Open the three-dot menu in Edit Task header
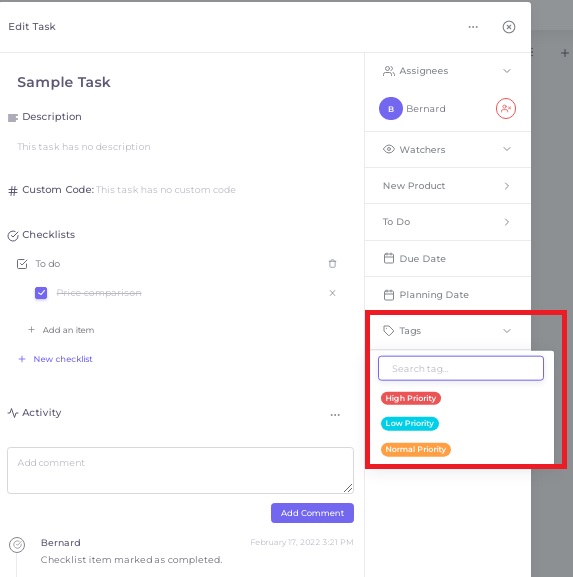This screenshot has height=577, width=573. tap(473, 27)
